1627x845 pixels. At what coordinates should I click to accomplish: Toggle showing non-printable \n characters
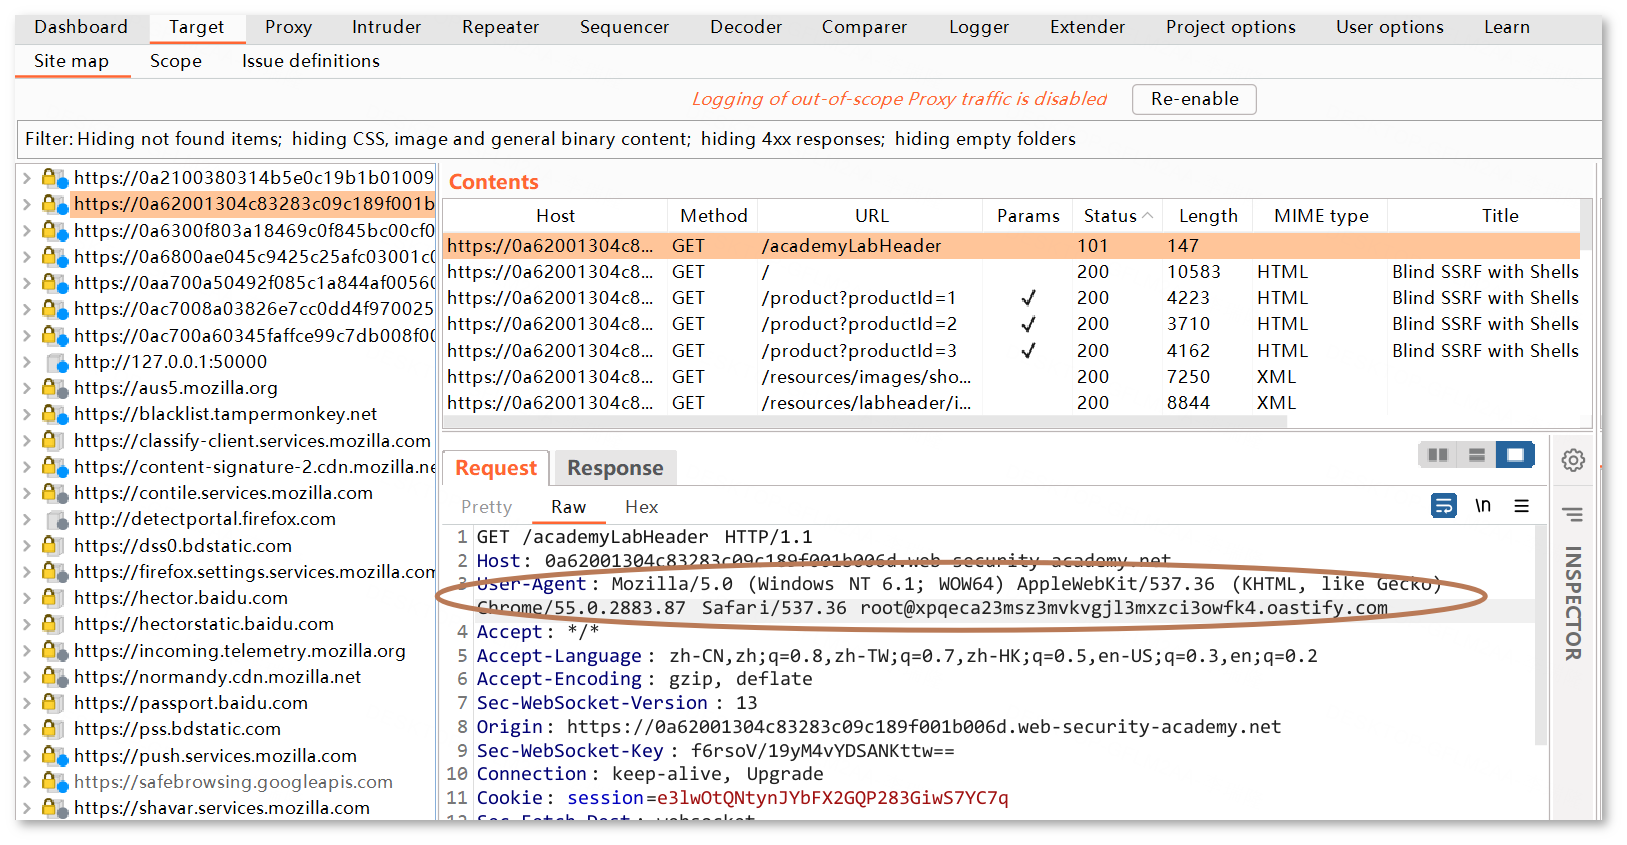click(x=1482, y=506)
